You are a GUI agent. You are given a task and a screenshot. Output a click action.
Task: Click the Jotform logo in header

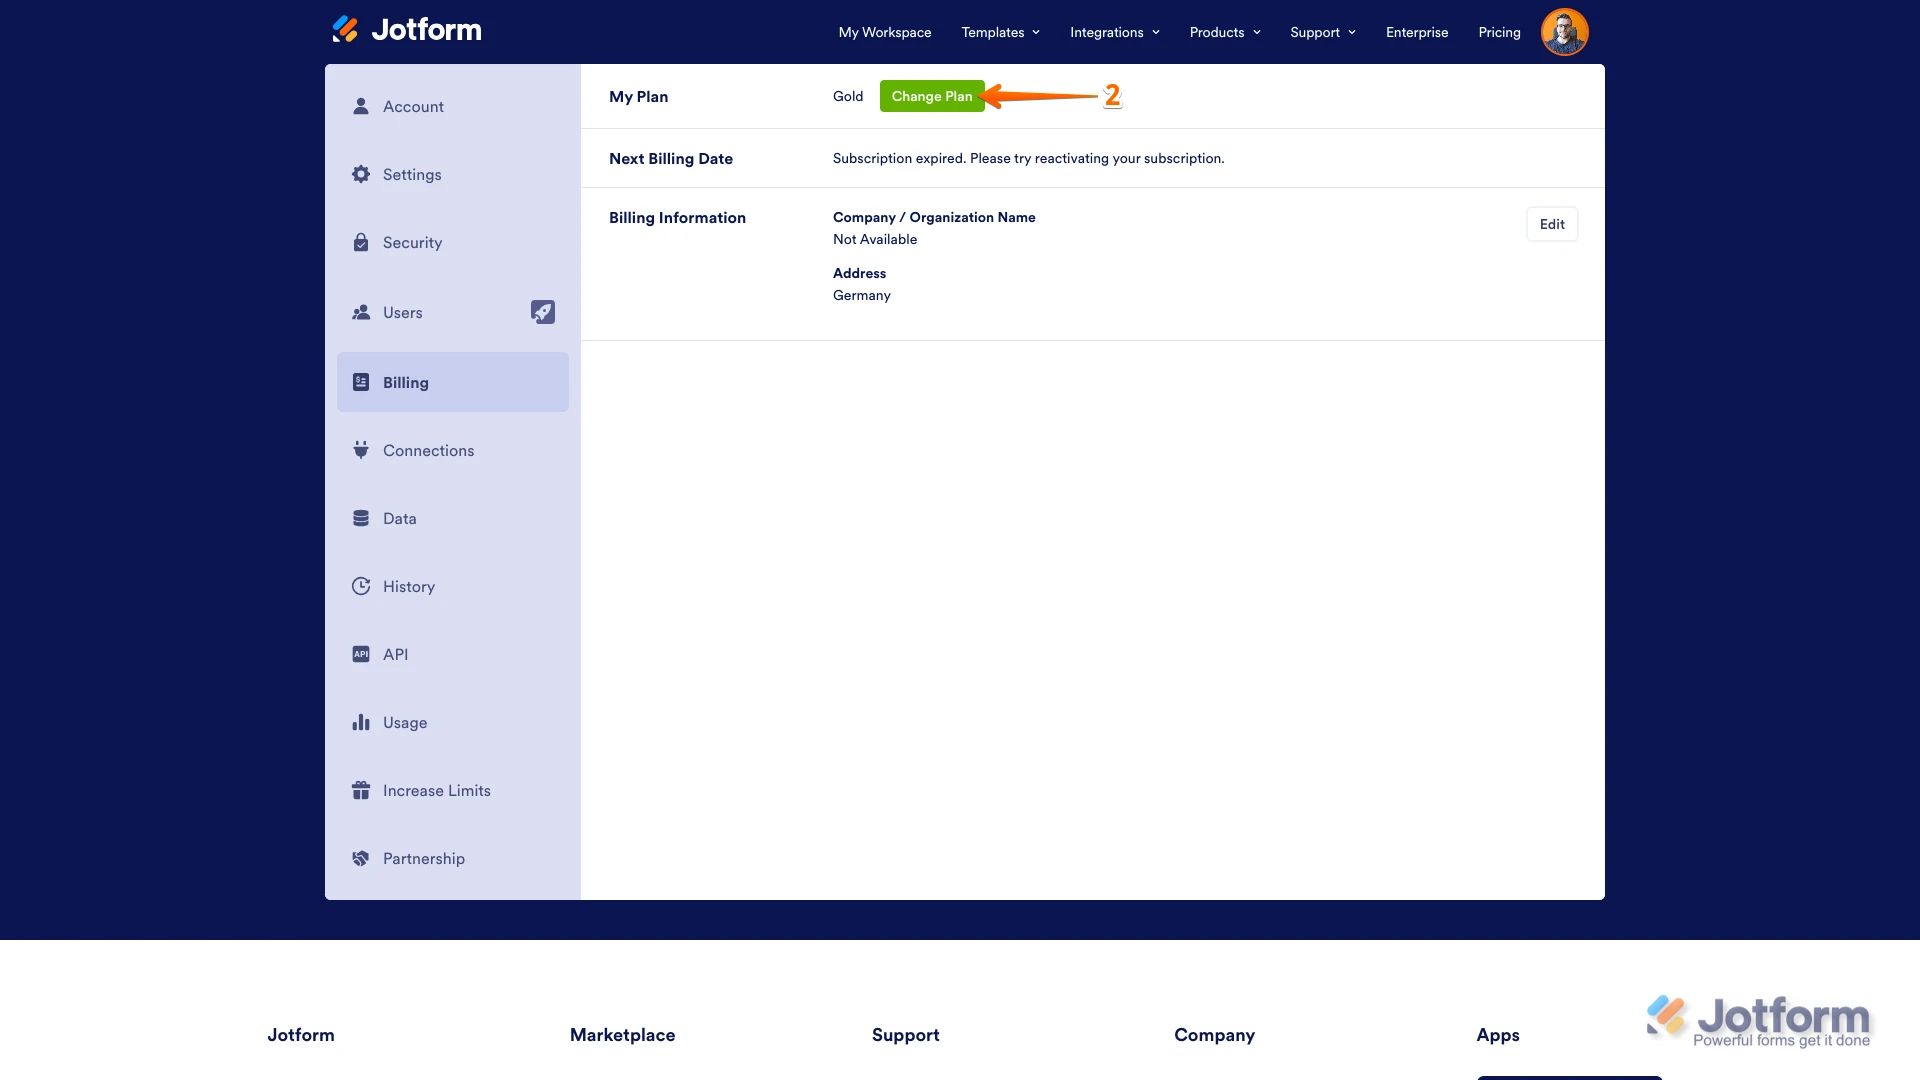click(406, 30)
